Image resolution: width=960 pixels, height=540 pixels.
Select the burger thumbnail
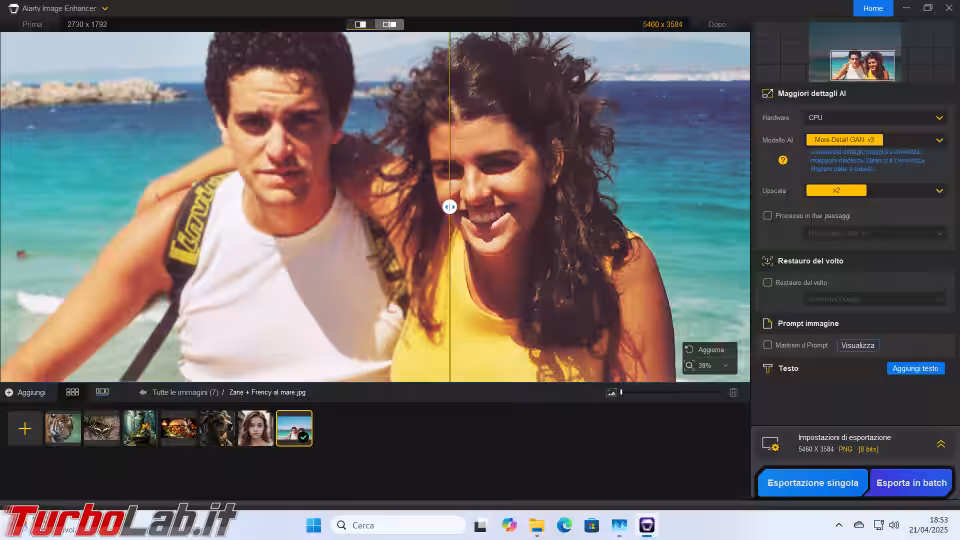(179, 428)
